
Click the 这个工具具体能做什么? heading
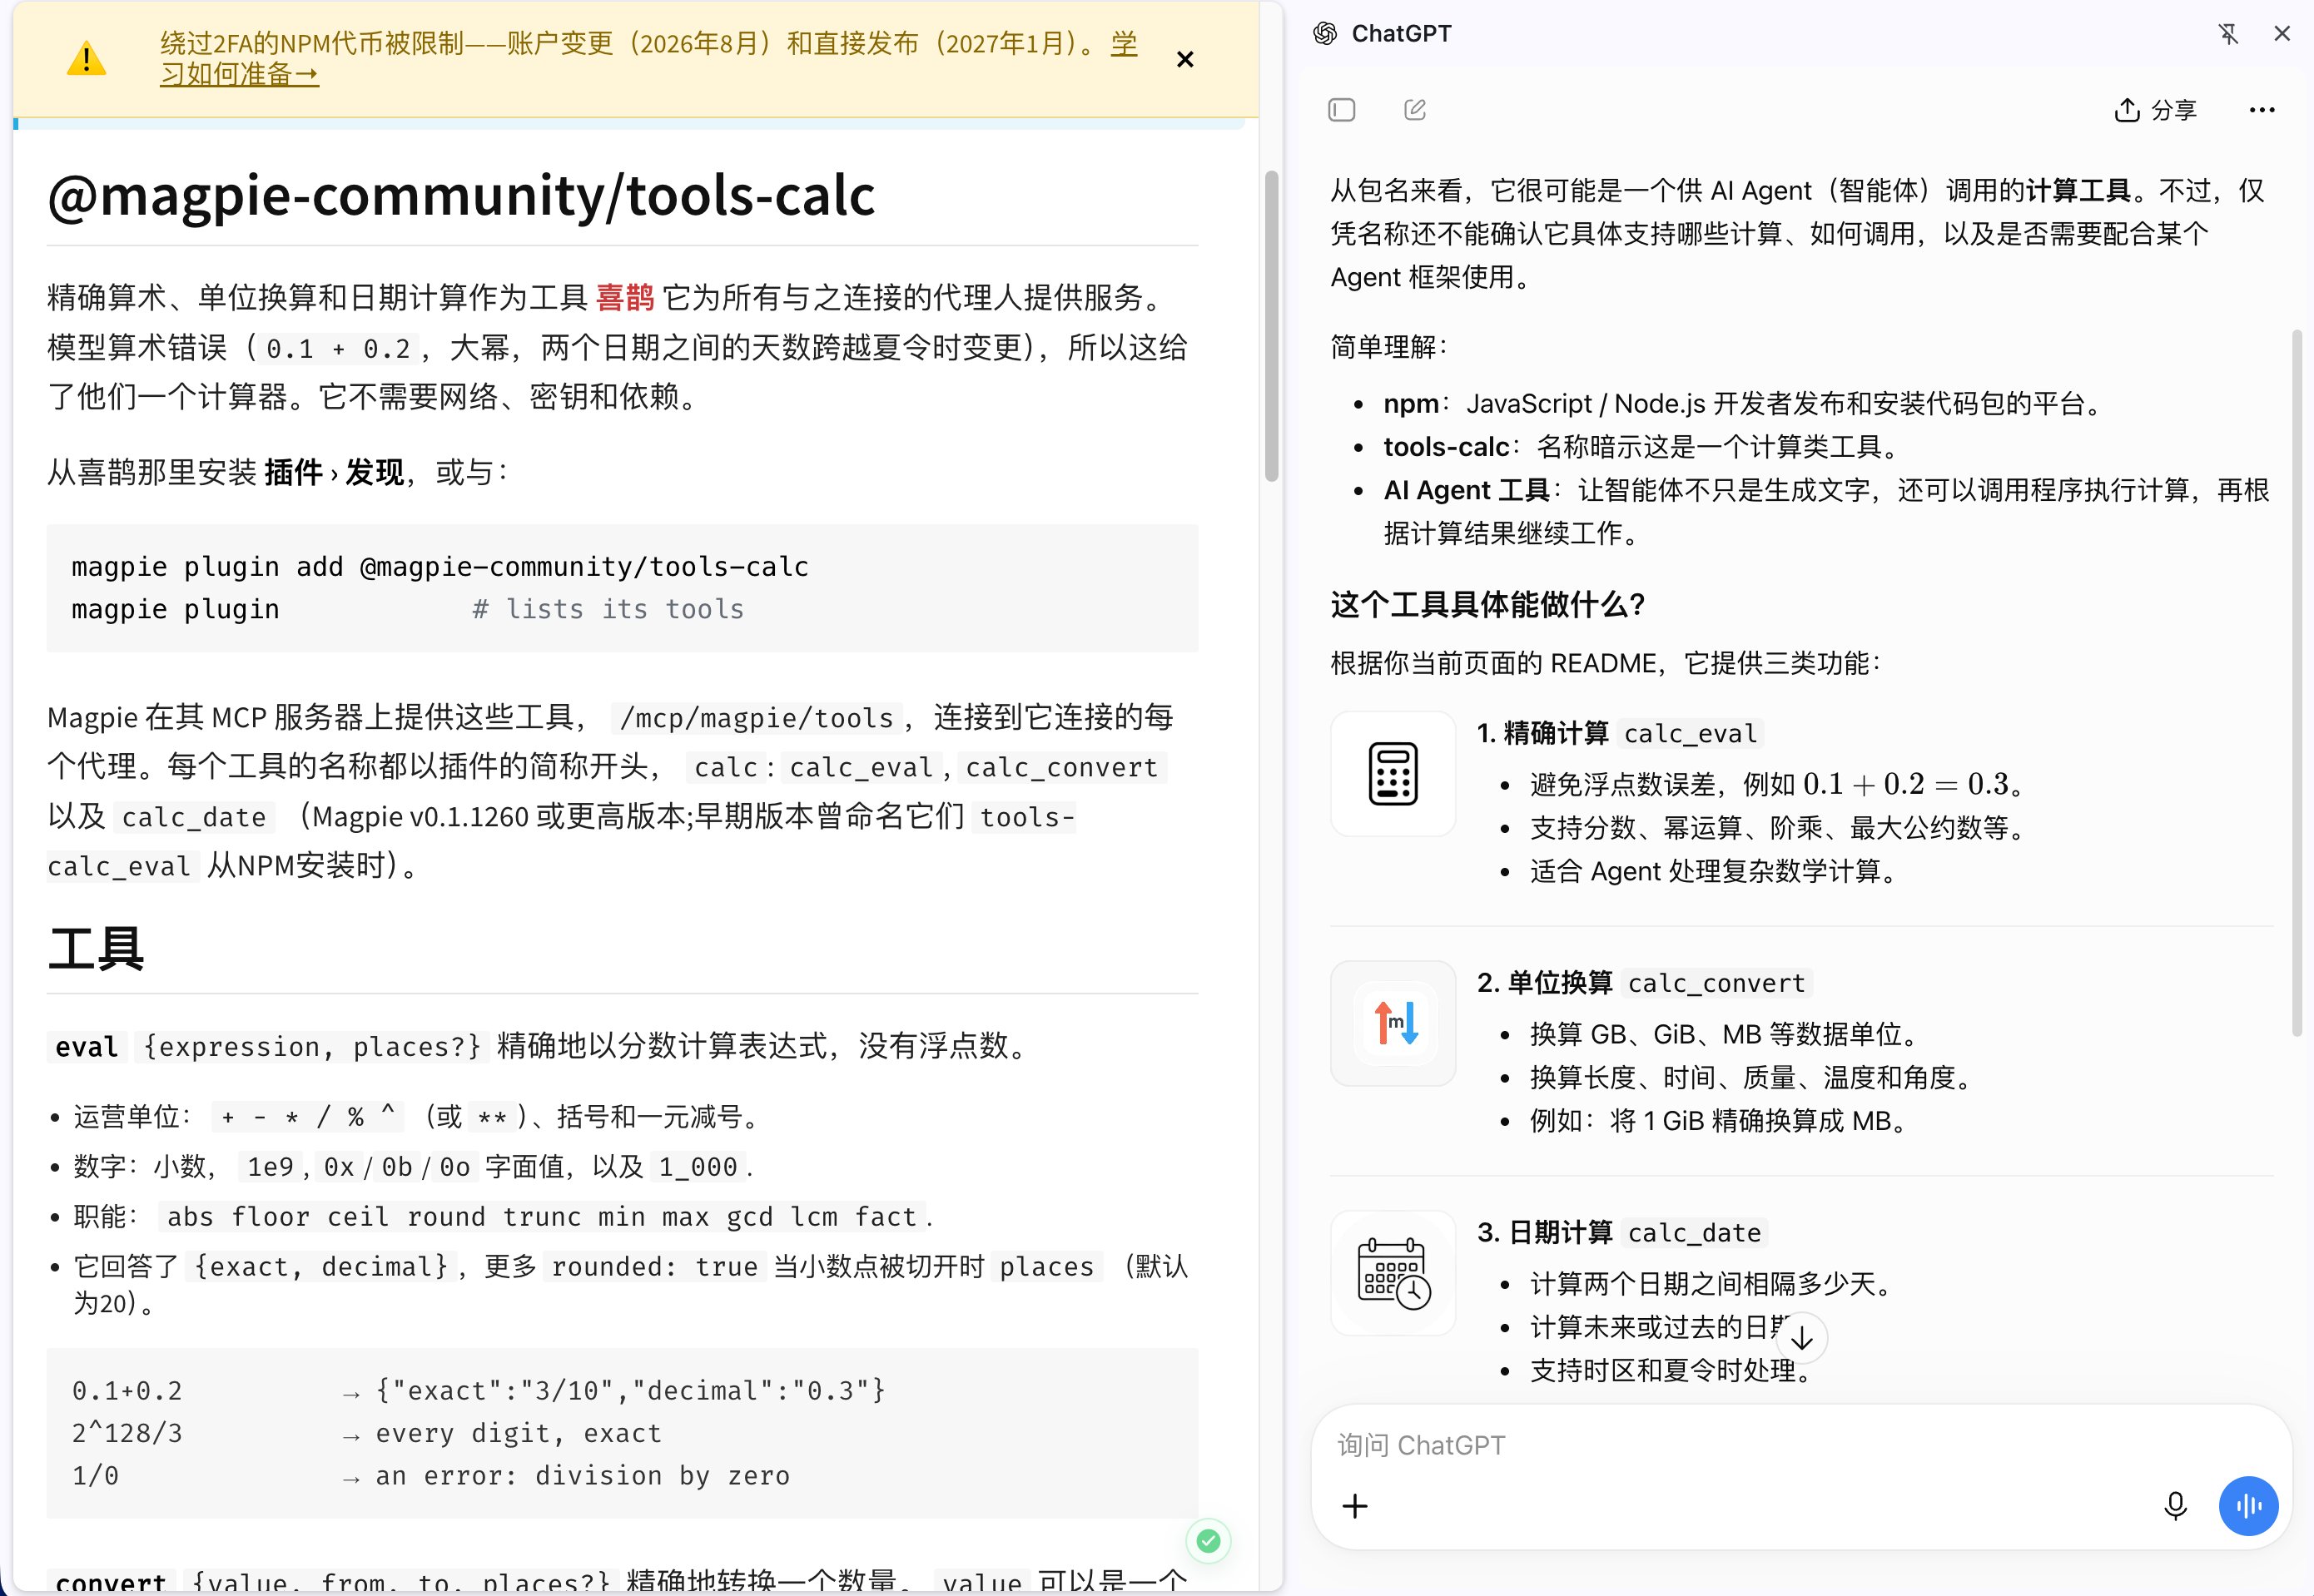[1487, 604]
